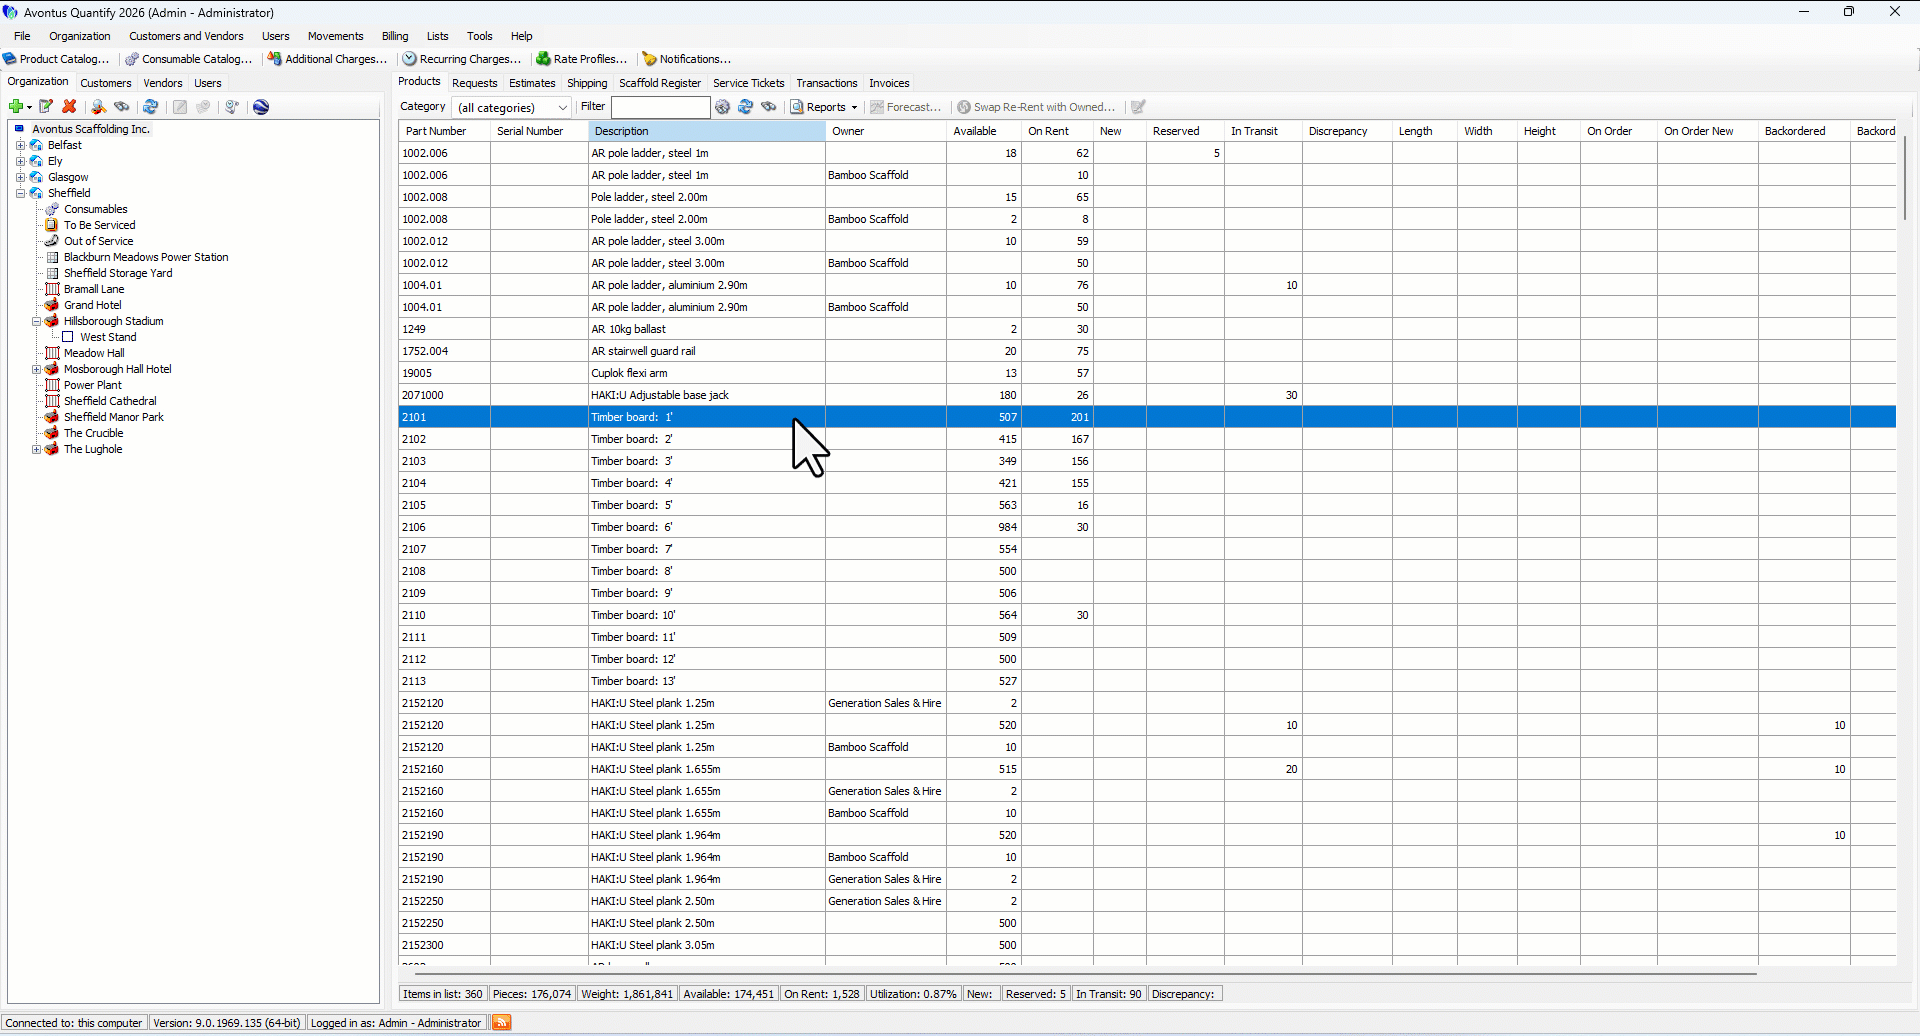
Task: Open the Category all categories dropdown
Action: coord(512,107)
